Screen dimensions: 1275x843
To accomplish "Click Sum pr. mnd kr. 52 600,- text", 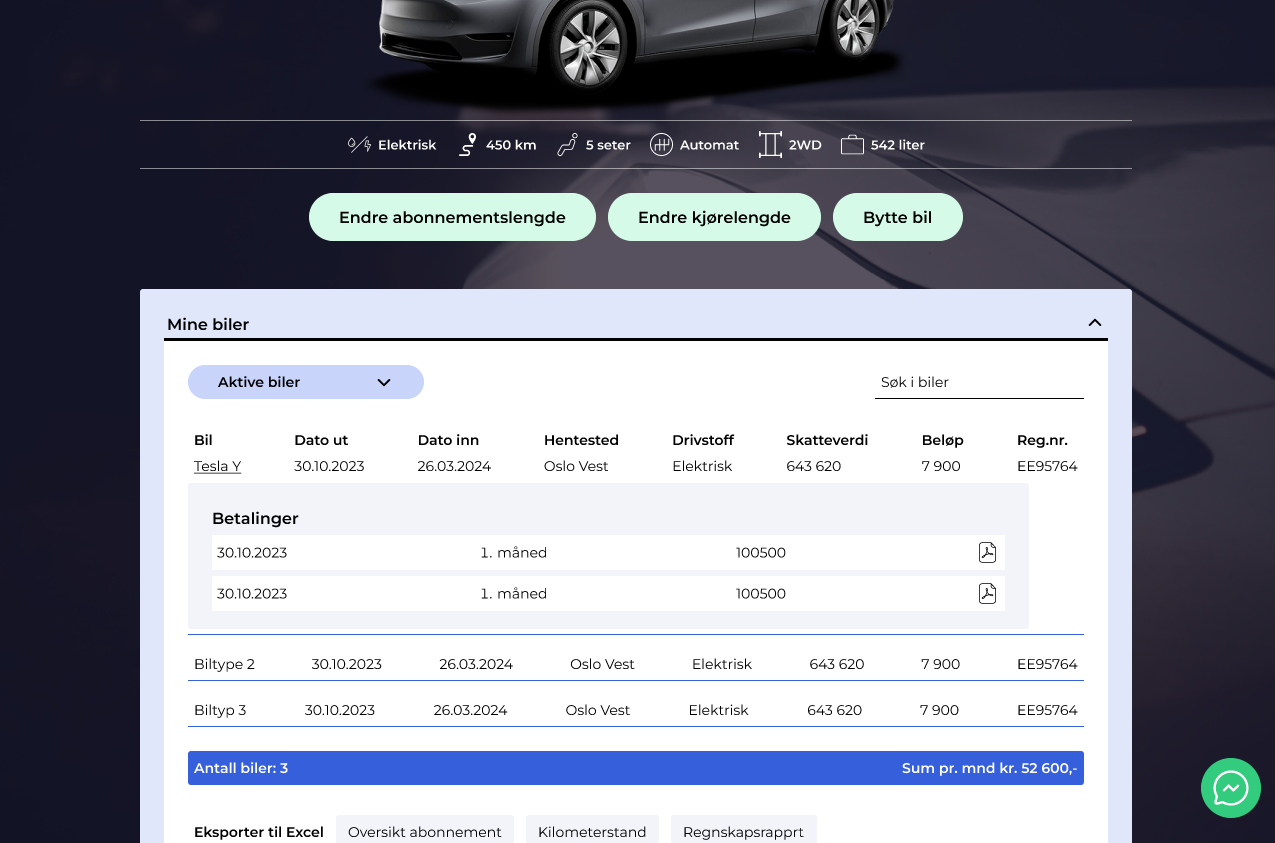I will coord(989,768).
